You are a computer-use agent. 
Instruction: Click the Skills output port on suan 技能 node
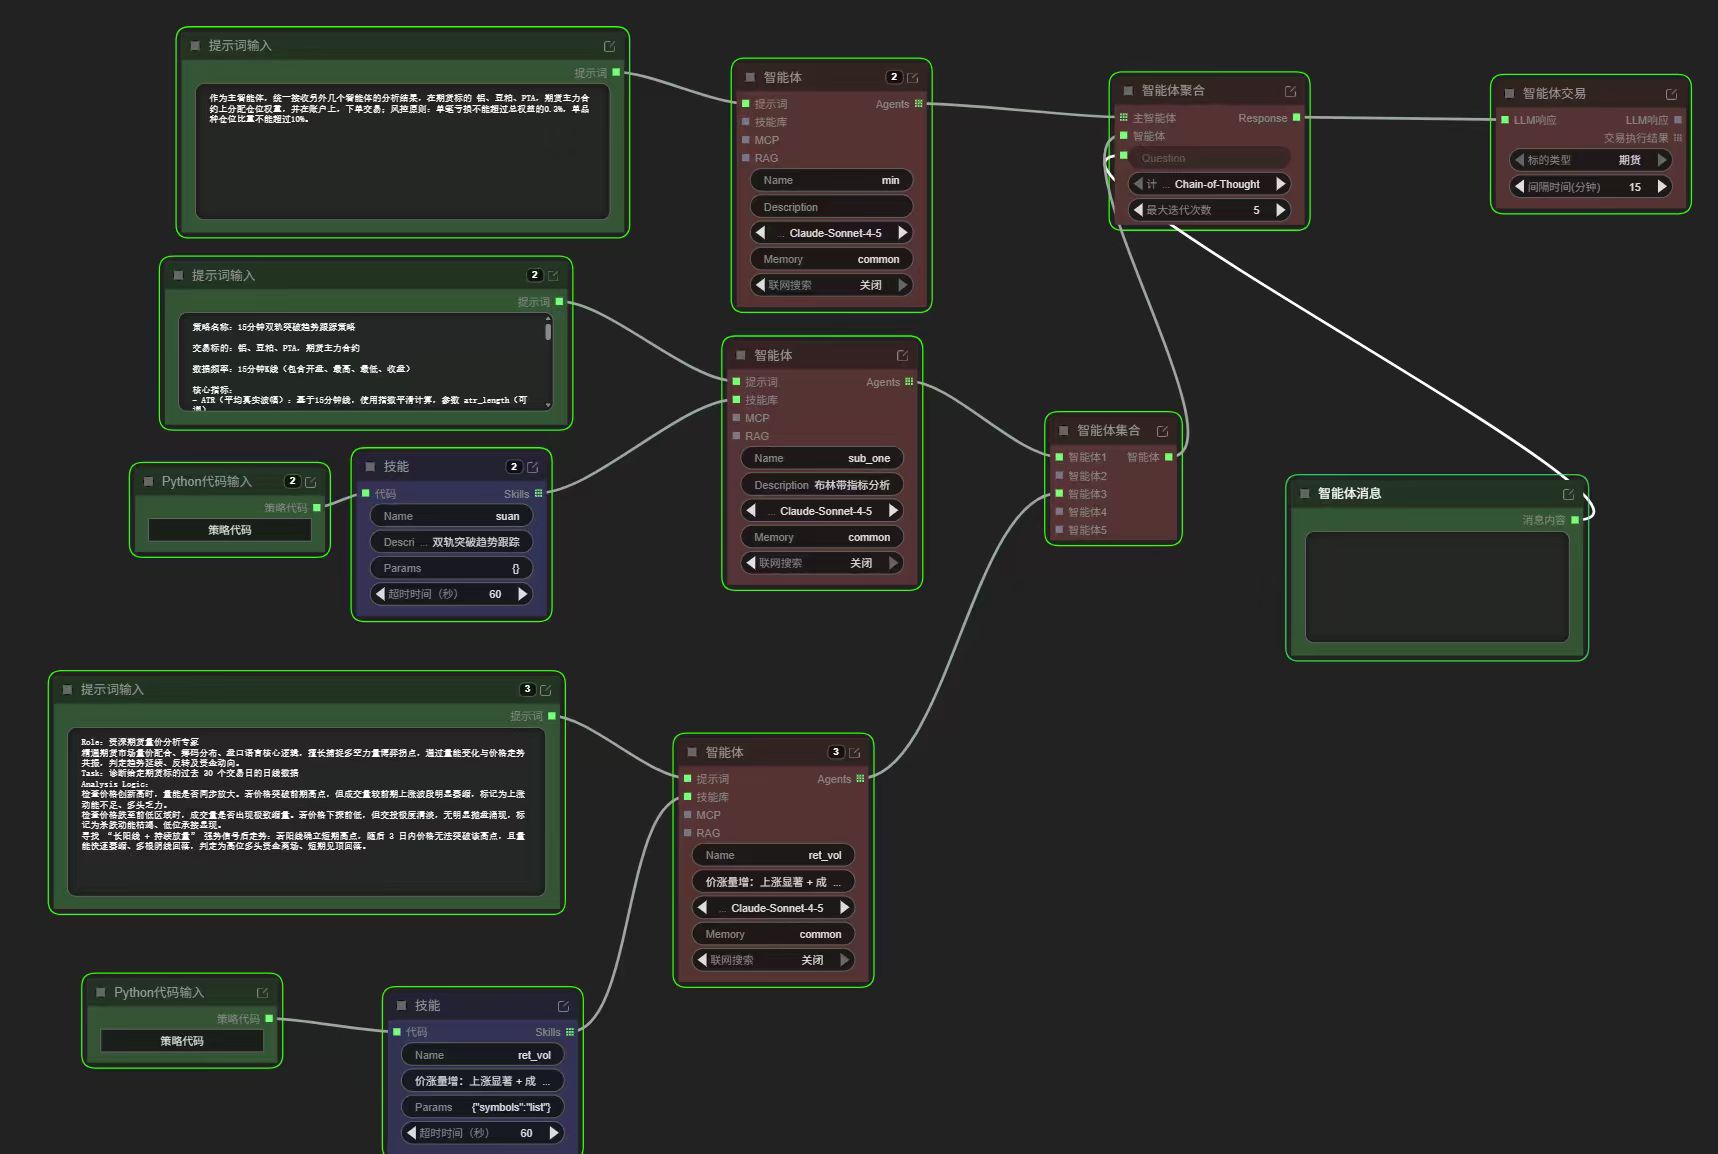[x=539, y=494]
